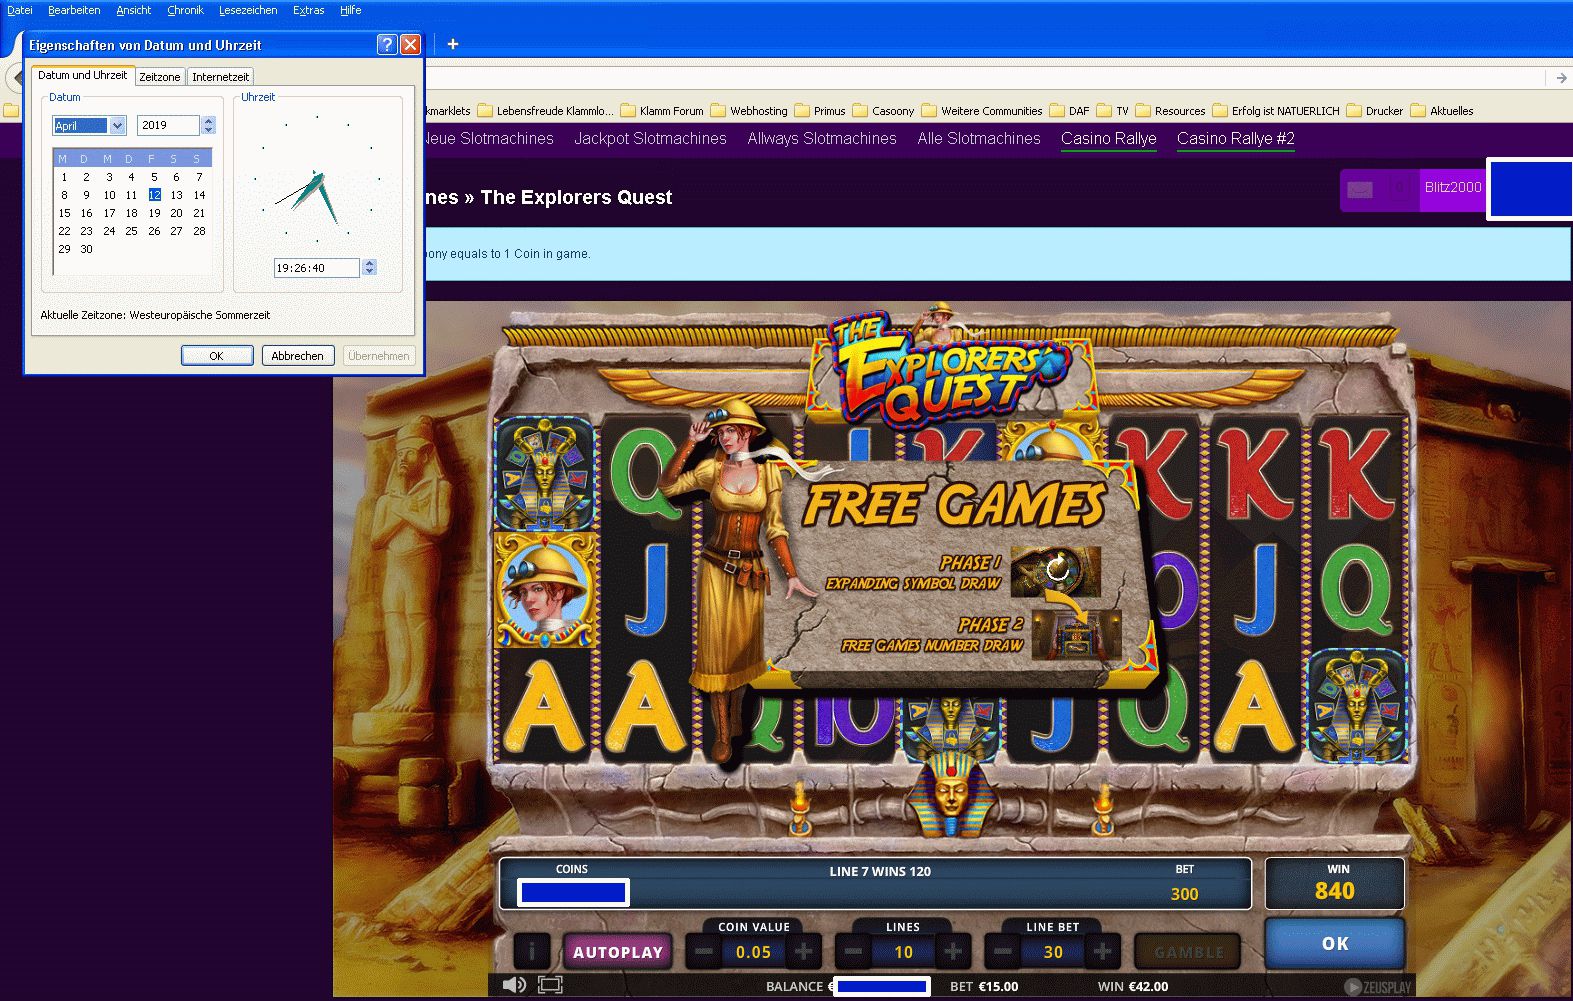Open the Datei menu
This screenshot has width=1573, height=1001.
coord(20,10)
